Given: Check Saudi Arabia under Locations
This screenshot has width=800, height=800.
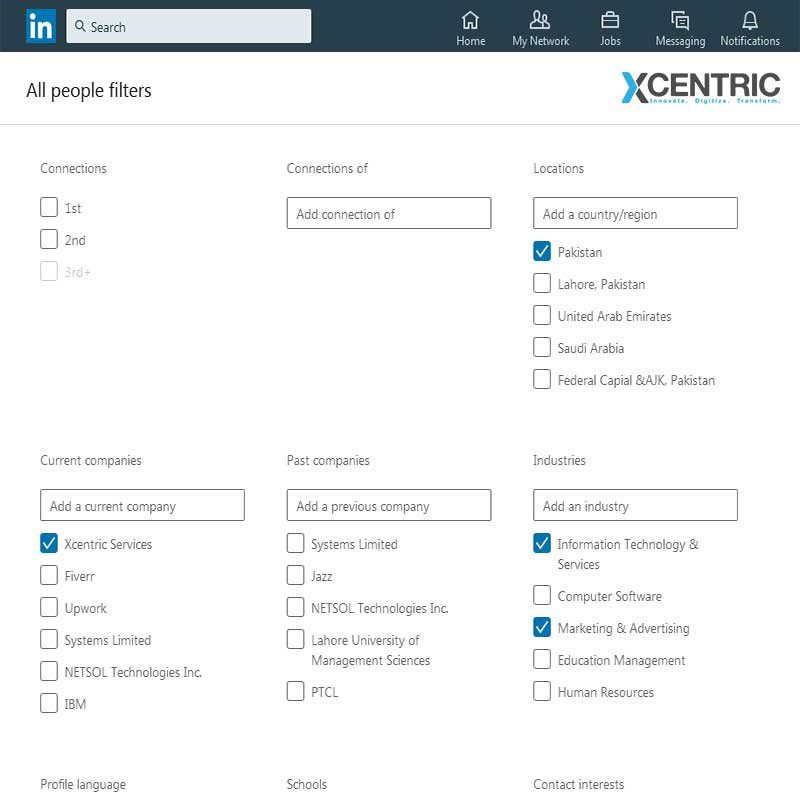Looking at the screenshot, I should (x=542, y=347).
